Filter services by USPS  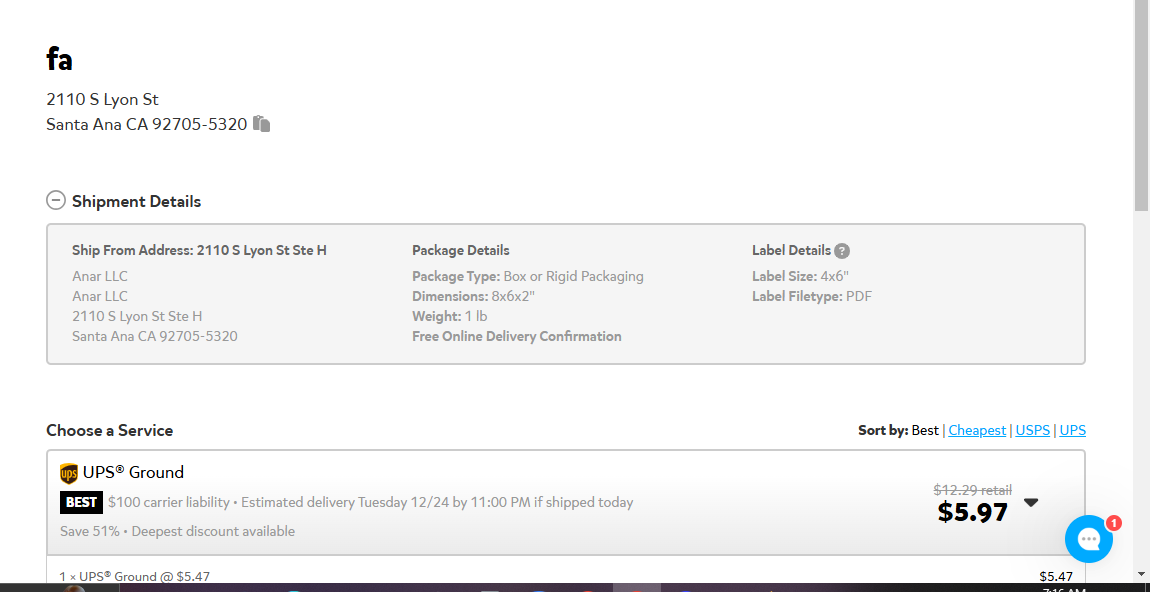pos(1033,431)
